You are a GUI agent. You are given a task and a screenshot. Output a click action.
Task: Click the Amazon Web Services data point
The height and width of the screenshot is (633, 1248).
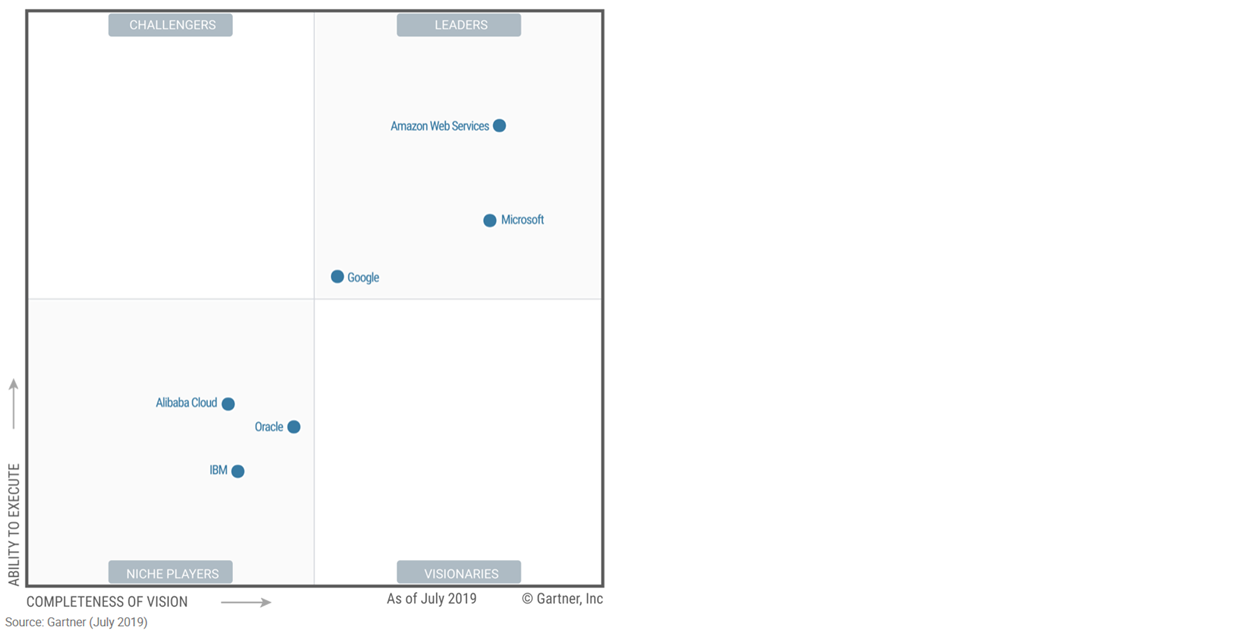(x=499, y=126)
